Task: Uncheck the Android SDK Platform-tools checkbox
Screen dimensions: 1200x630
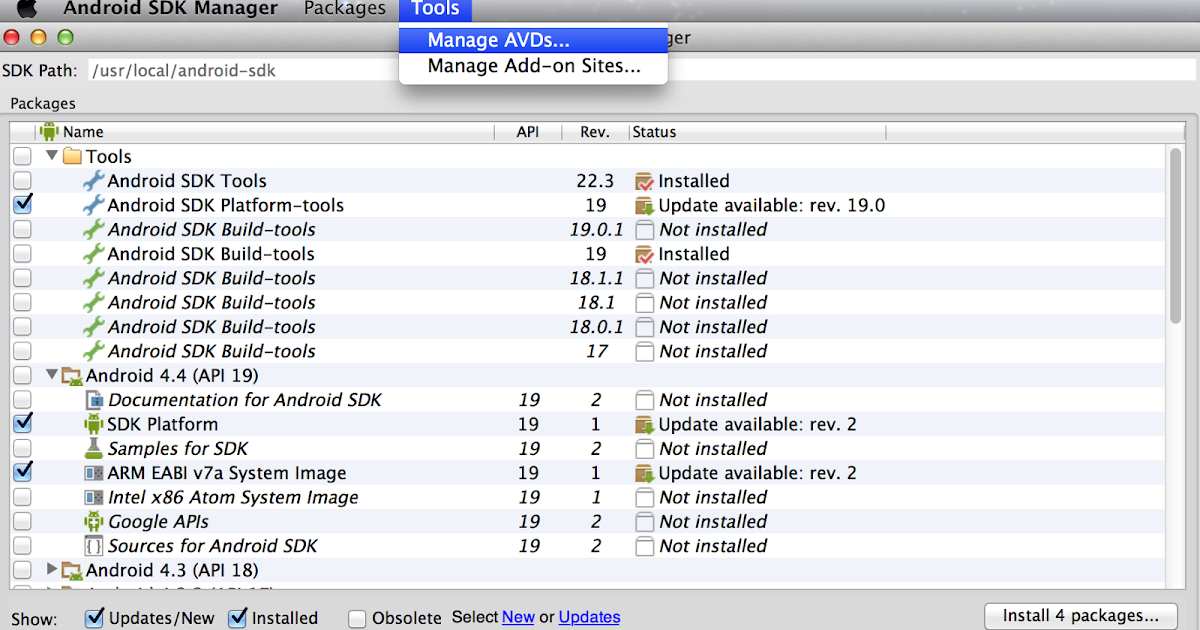Action: 22,205
